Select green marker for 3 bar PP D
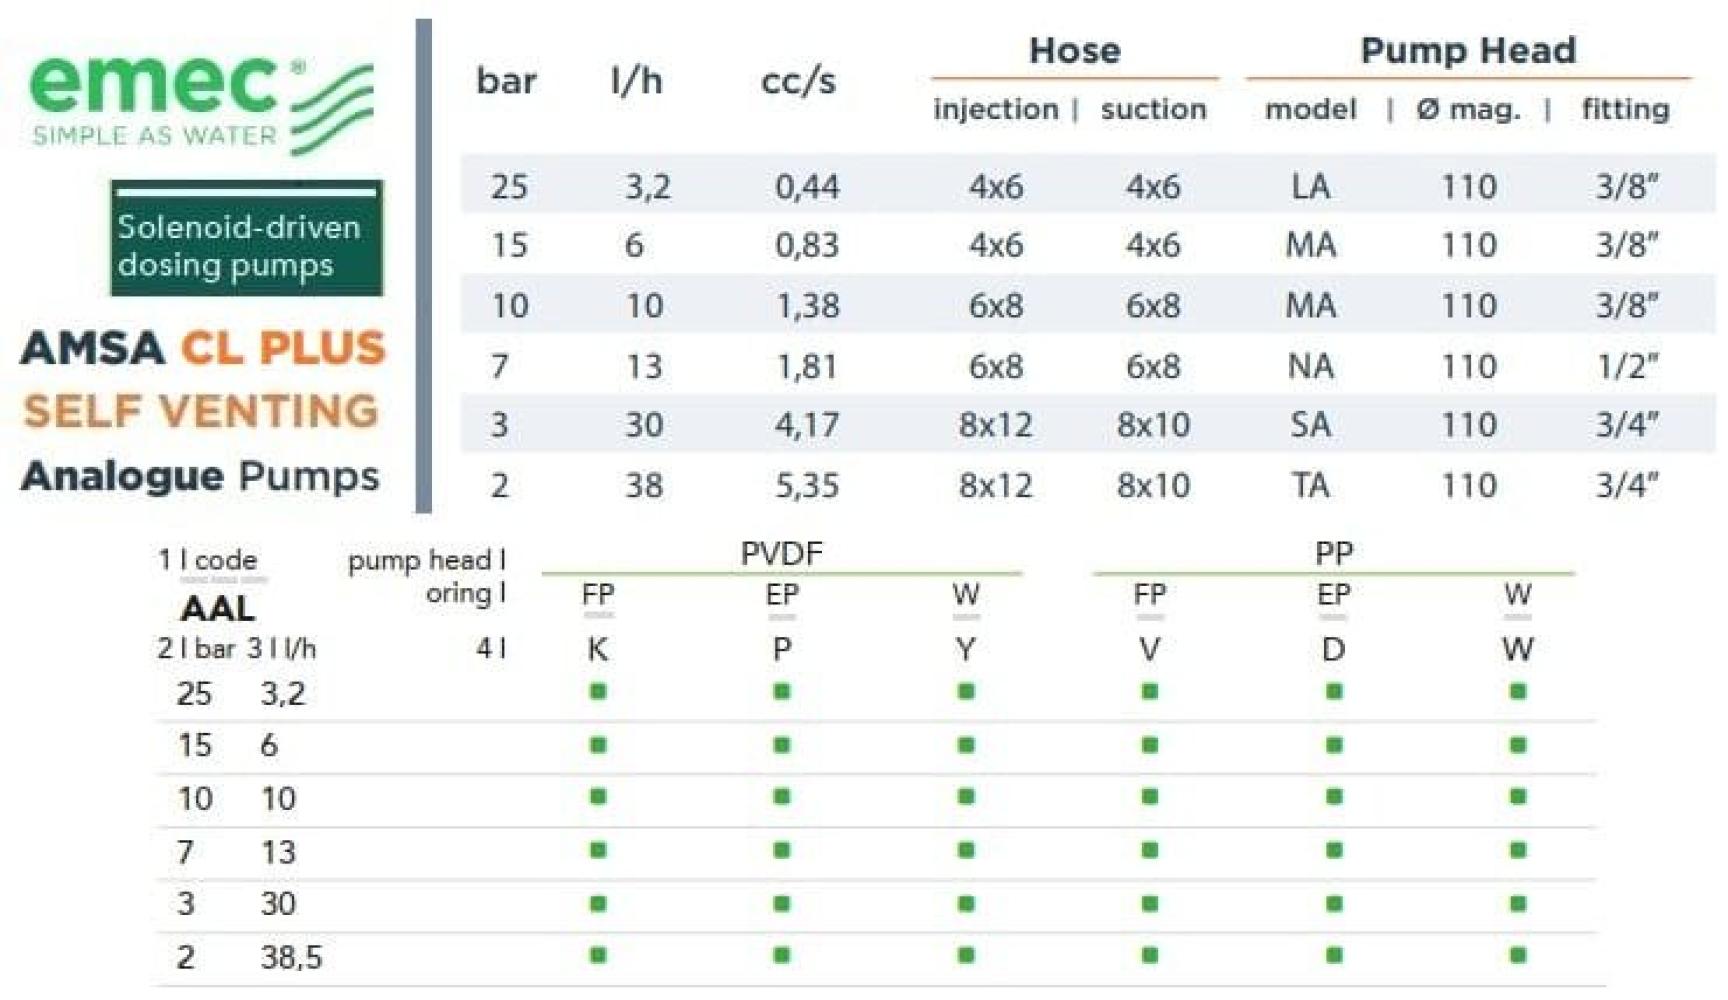Image resolution: width=1728 pixels, height=1000 pixels. tap(1334, 903)
